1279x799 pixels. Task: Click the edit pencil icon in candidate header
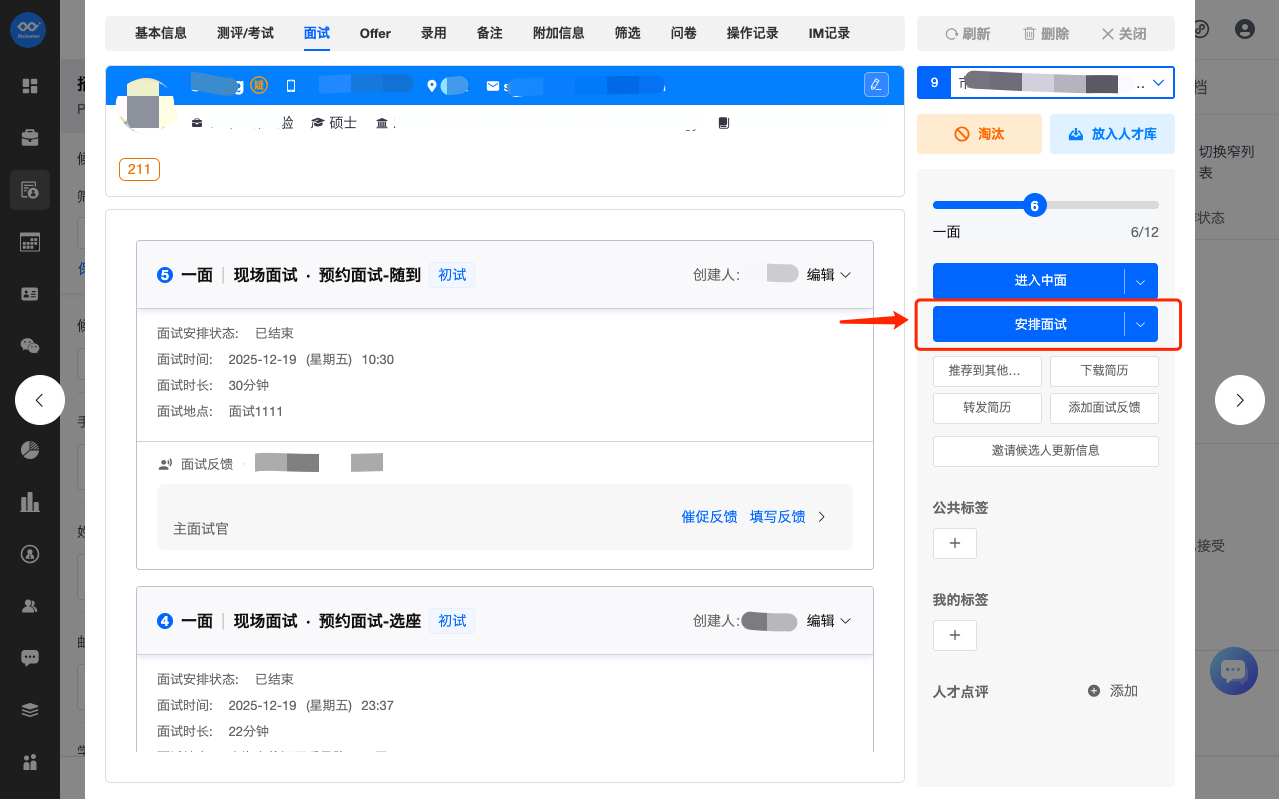click(876, 84)
